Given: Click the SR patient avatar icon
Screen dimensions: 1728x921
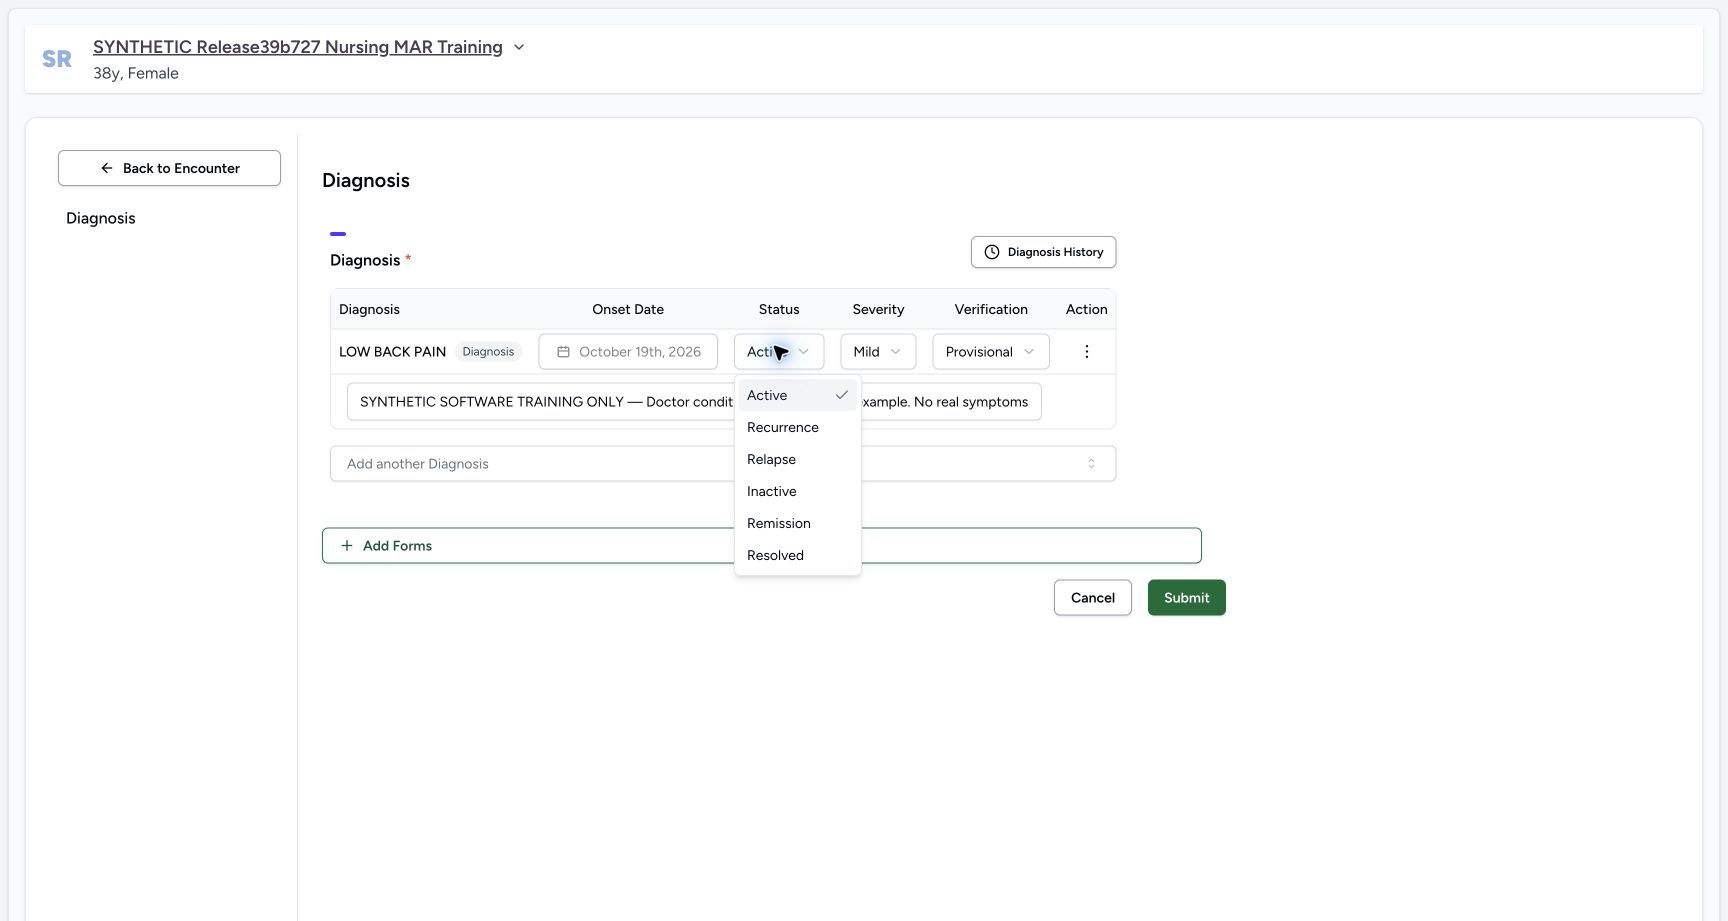Looking at the screenshot, I should tap(57, 59).
